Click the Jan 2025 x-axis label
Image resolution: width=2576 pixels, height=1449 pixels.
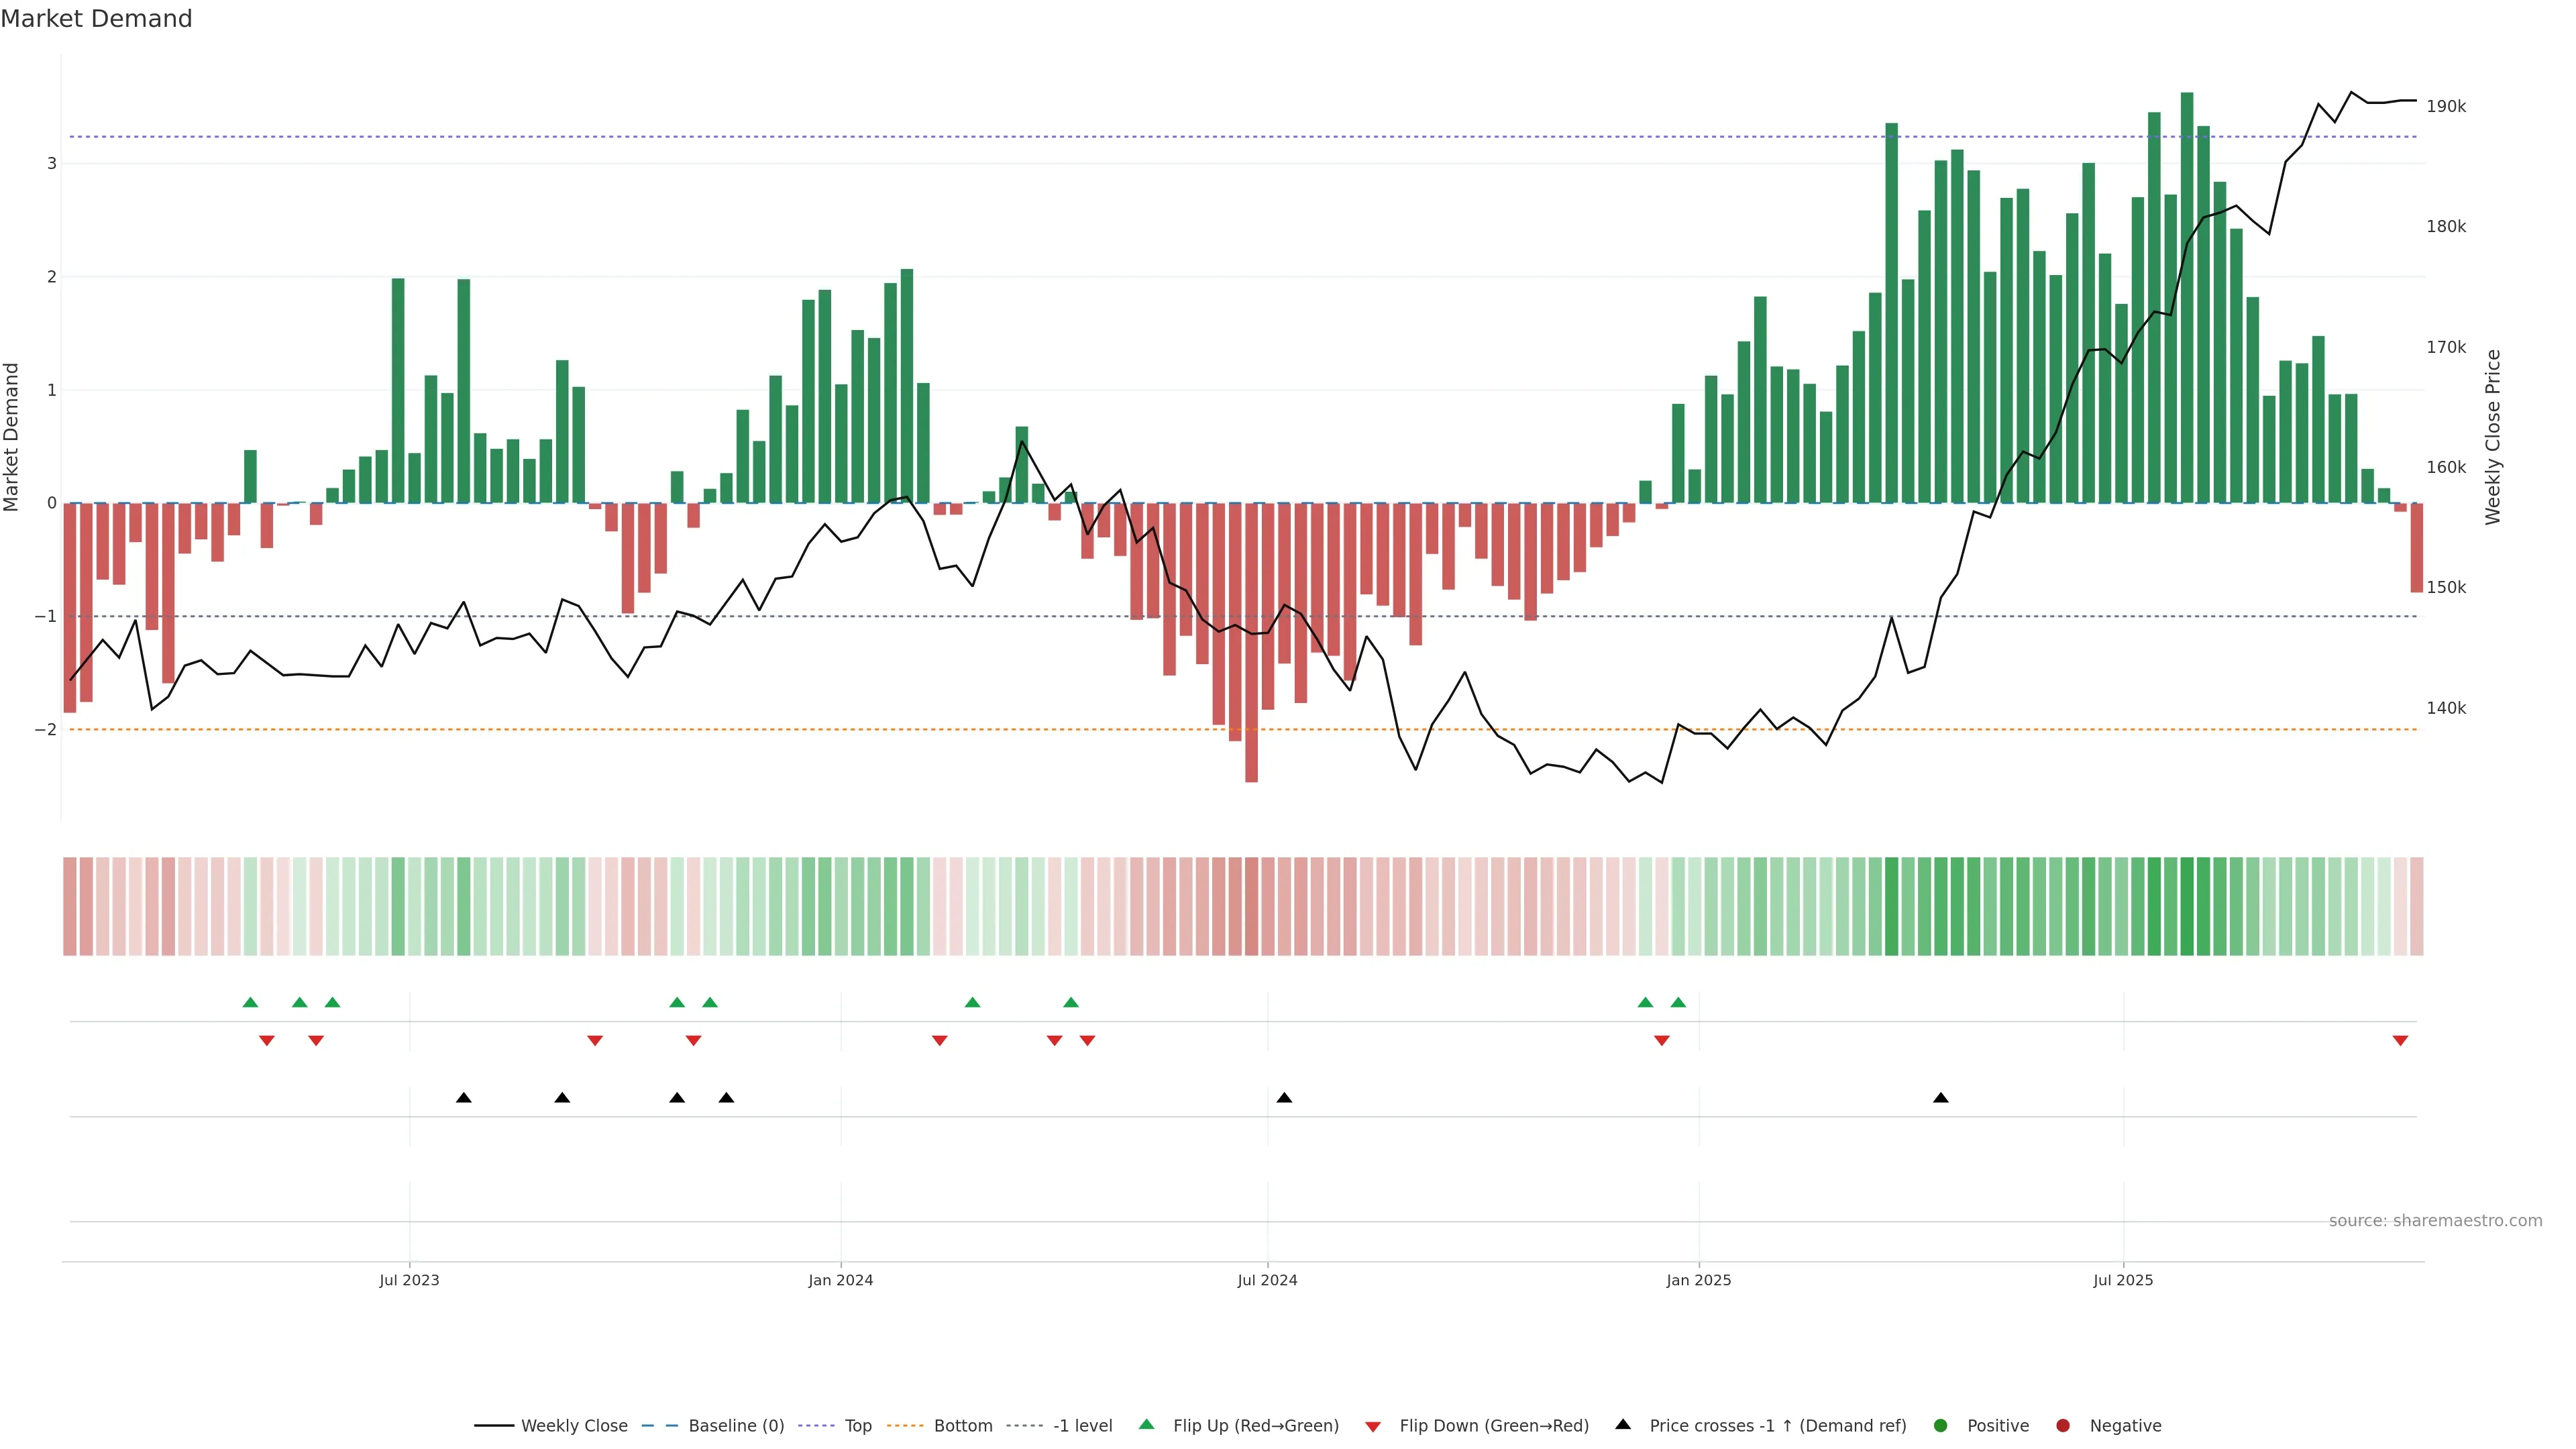point(1698,1280)
